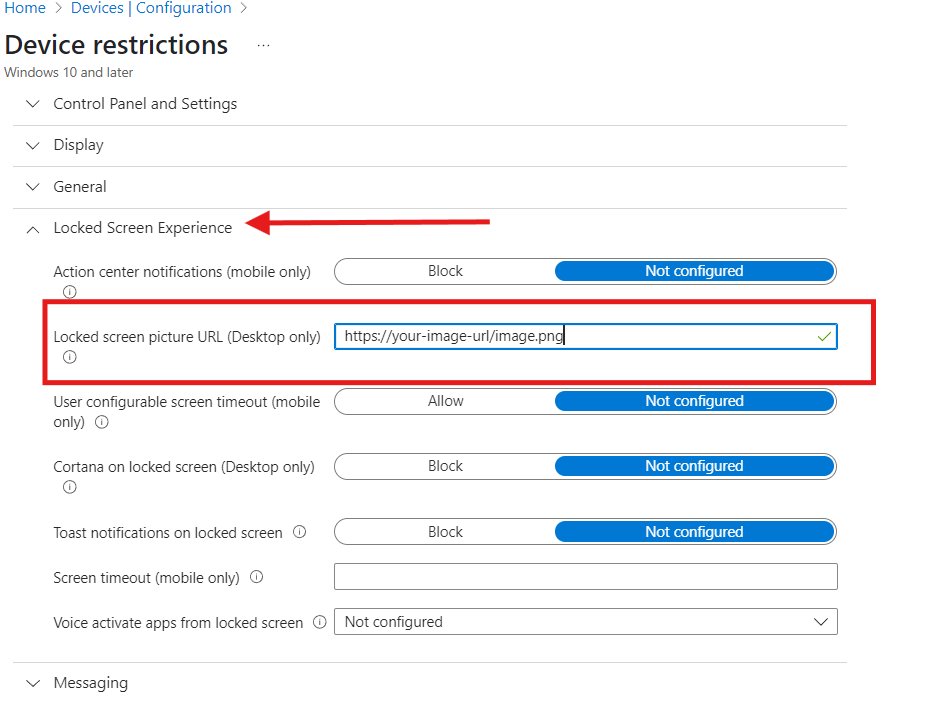Viewport: 946px width, 701px height.
Task: Click info icon under Locked screen picture URL
Action: click(70, 357)
